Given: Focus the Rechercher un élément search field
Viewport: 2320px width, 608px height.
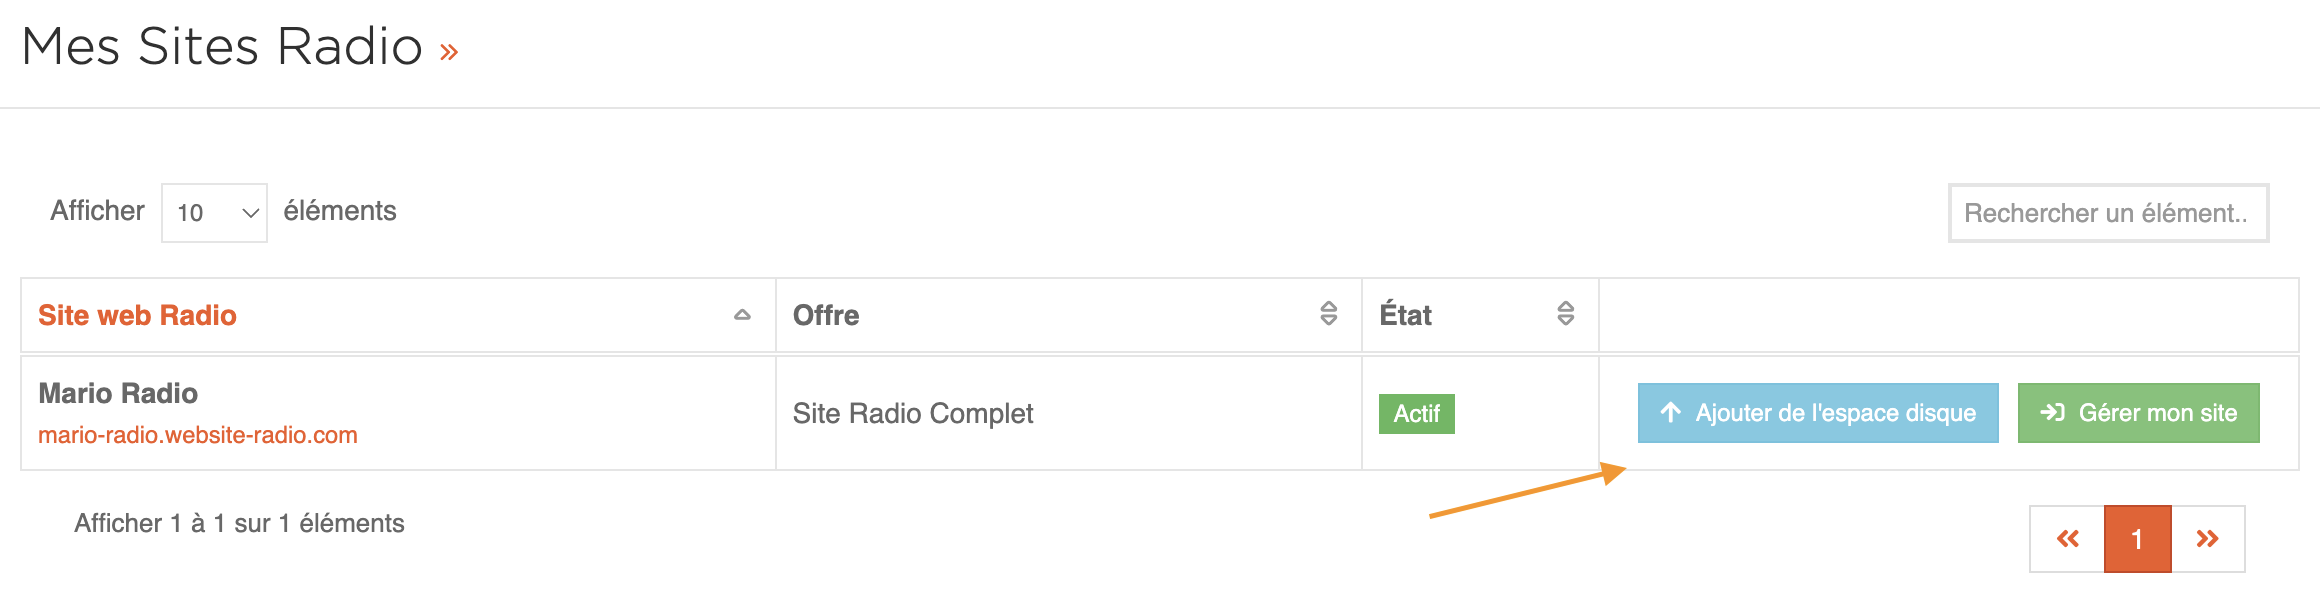Looking at the screenshot, I should click(x=2108, y=213).
